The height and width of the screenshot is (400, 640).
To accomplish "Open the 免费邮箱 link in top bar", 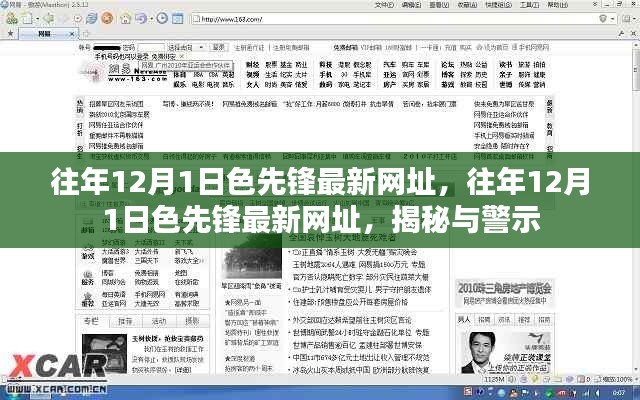I will [x=346, y=48].
